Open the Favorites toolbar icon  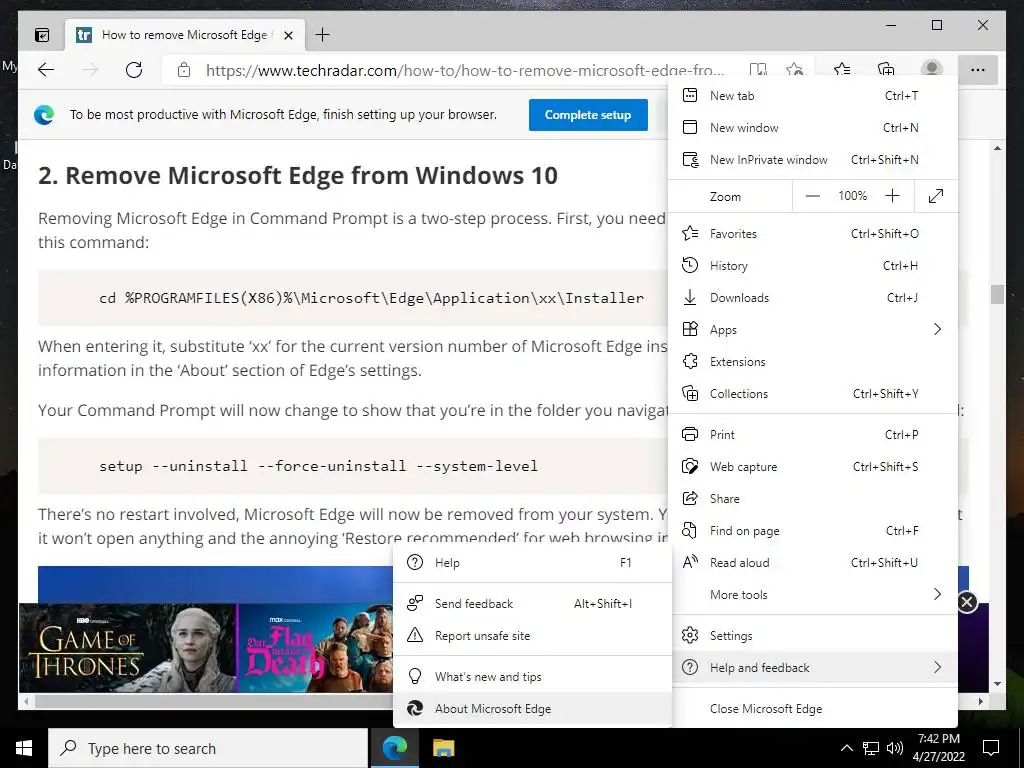pos(842,69)
